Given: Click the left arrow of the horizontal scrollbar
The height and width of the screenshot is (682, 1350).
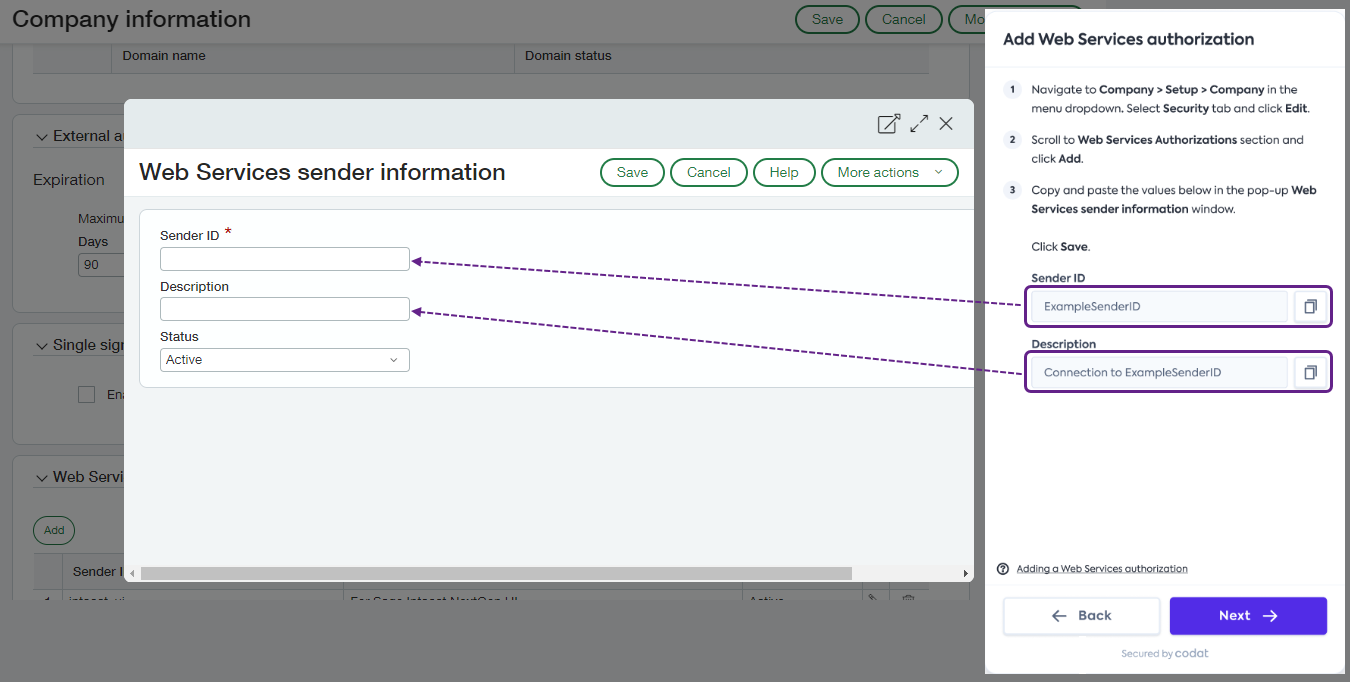Looking at the screenshot, I should pos(132,573).
